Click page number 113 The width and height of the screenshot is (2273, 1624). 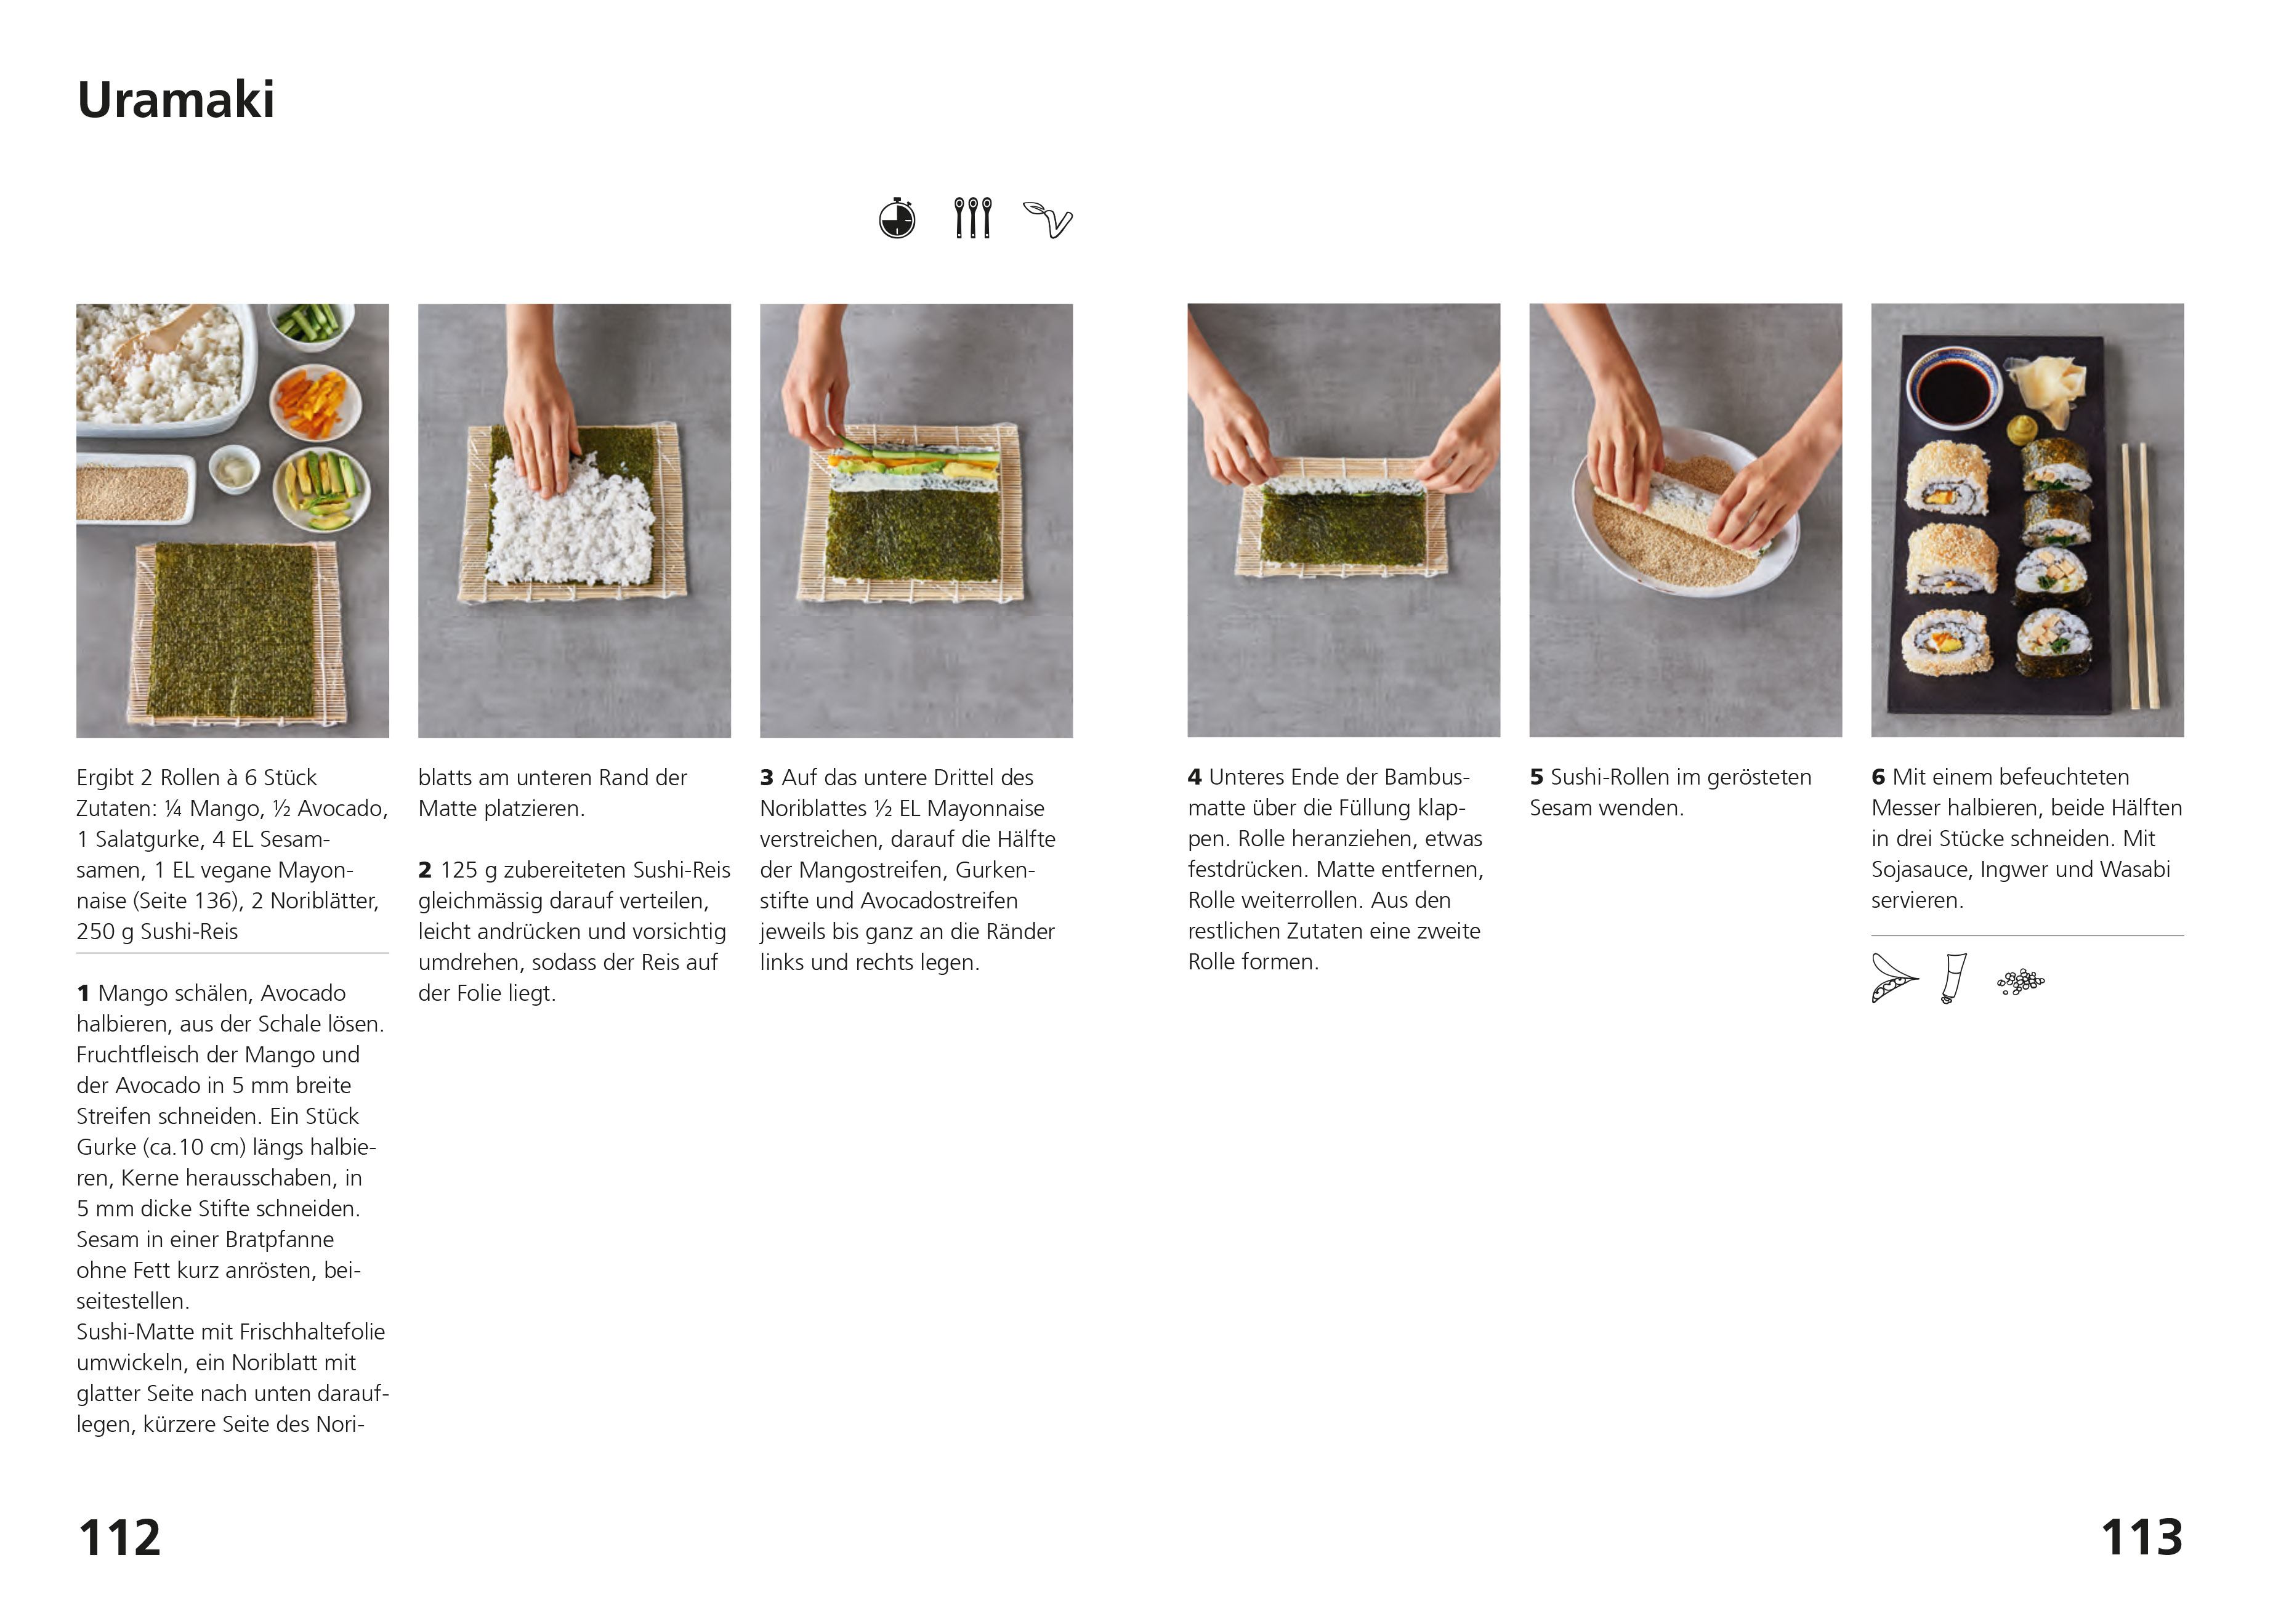point(2141,1537)
